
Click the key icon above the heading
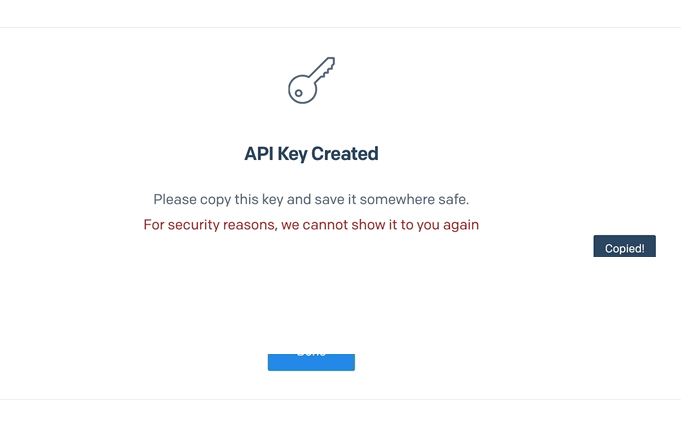[311, 80]
